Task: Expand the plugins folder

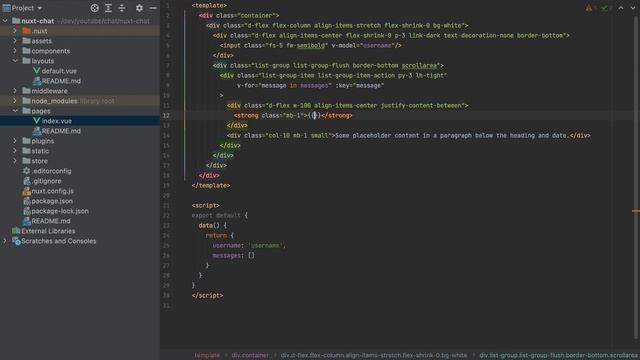Action: point(15,141)
